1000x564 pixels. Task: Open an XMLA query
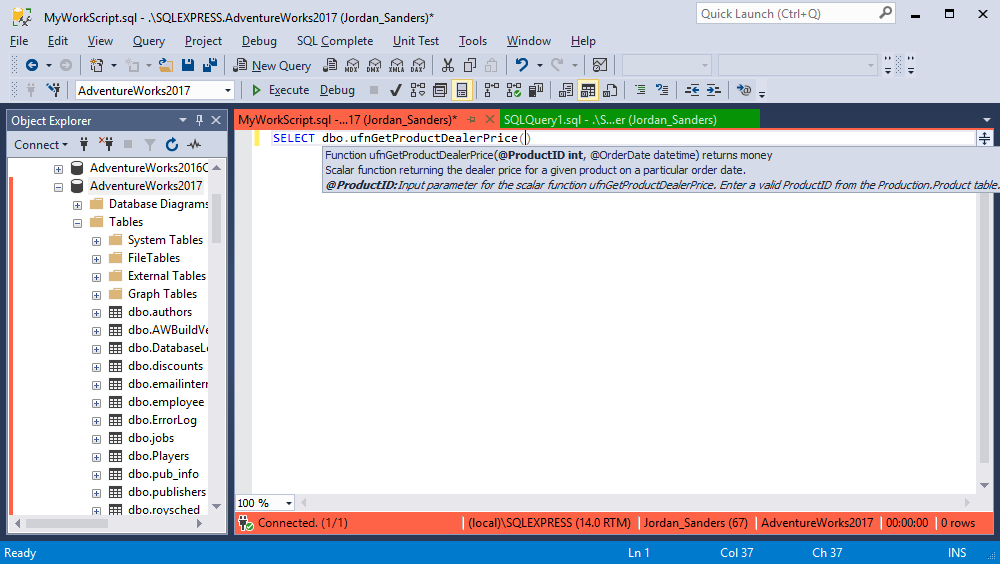point(397,65)
